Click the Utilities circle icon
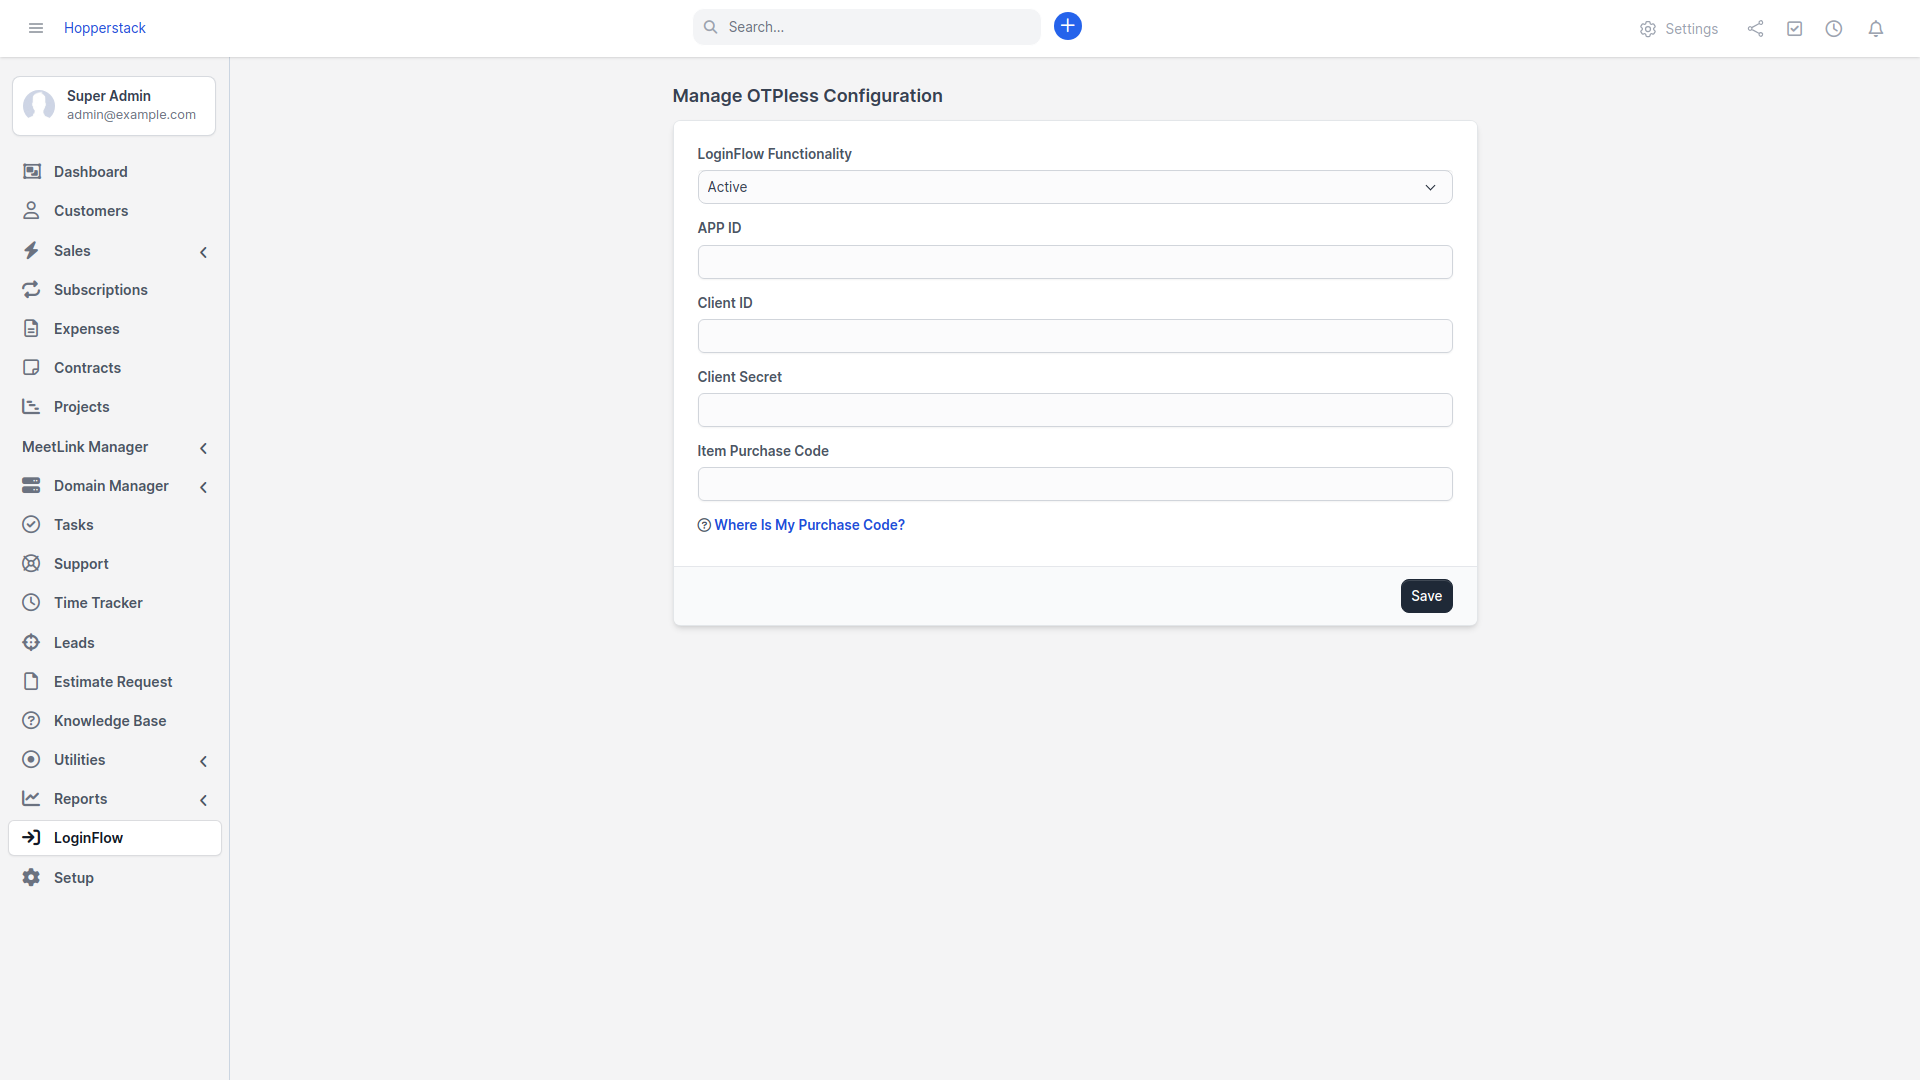 (x=31, y=760)
